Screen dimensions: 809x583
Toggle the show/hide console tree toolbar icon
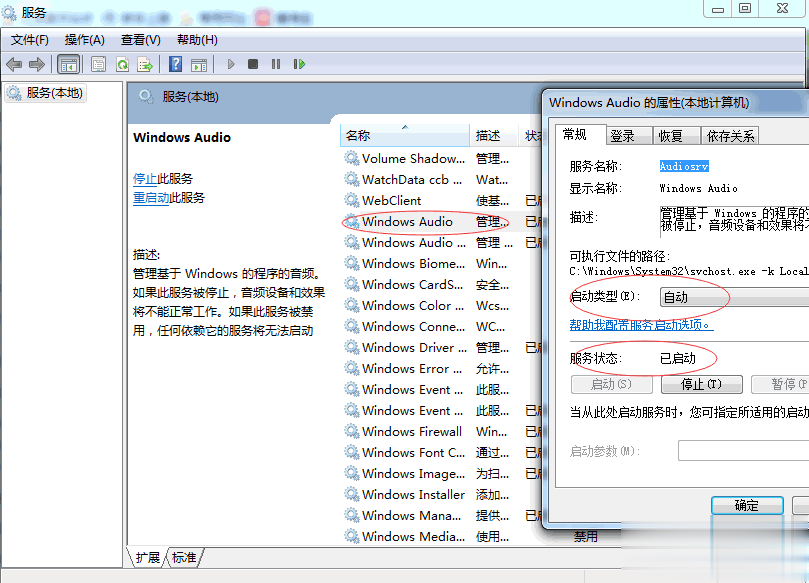tap(69, 64)
